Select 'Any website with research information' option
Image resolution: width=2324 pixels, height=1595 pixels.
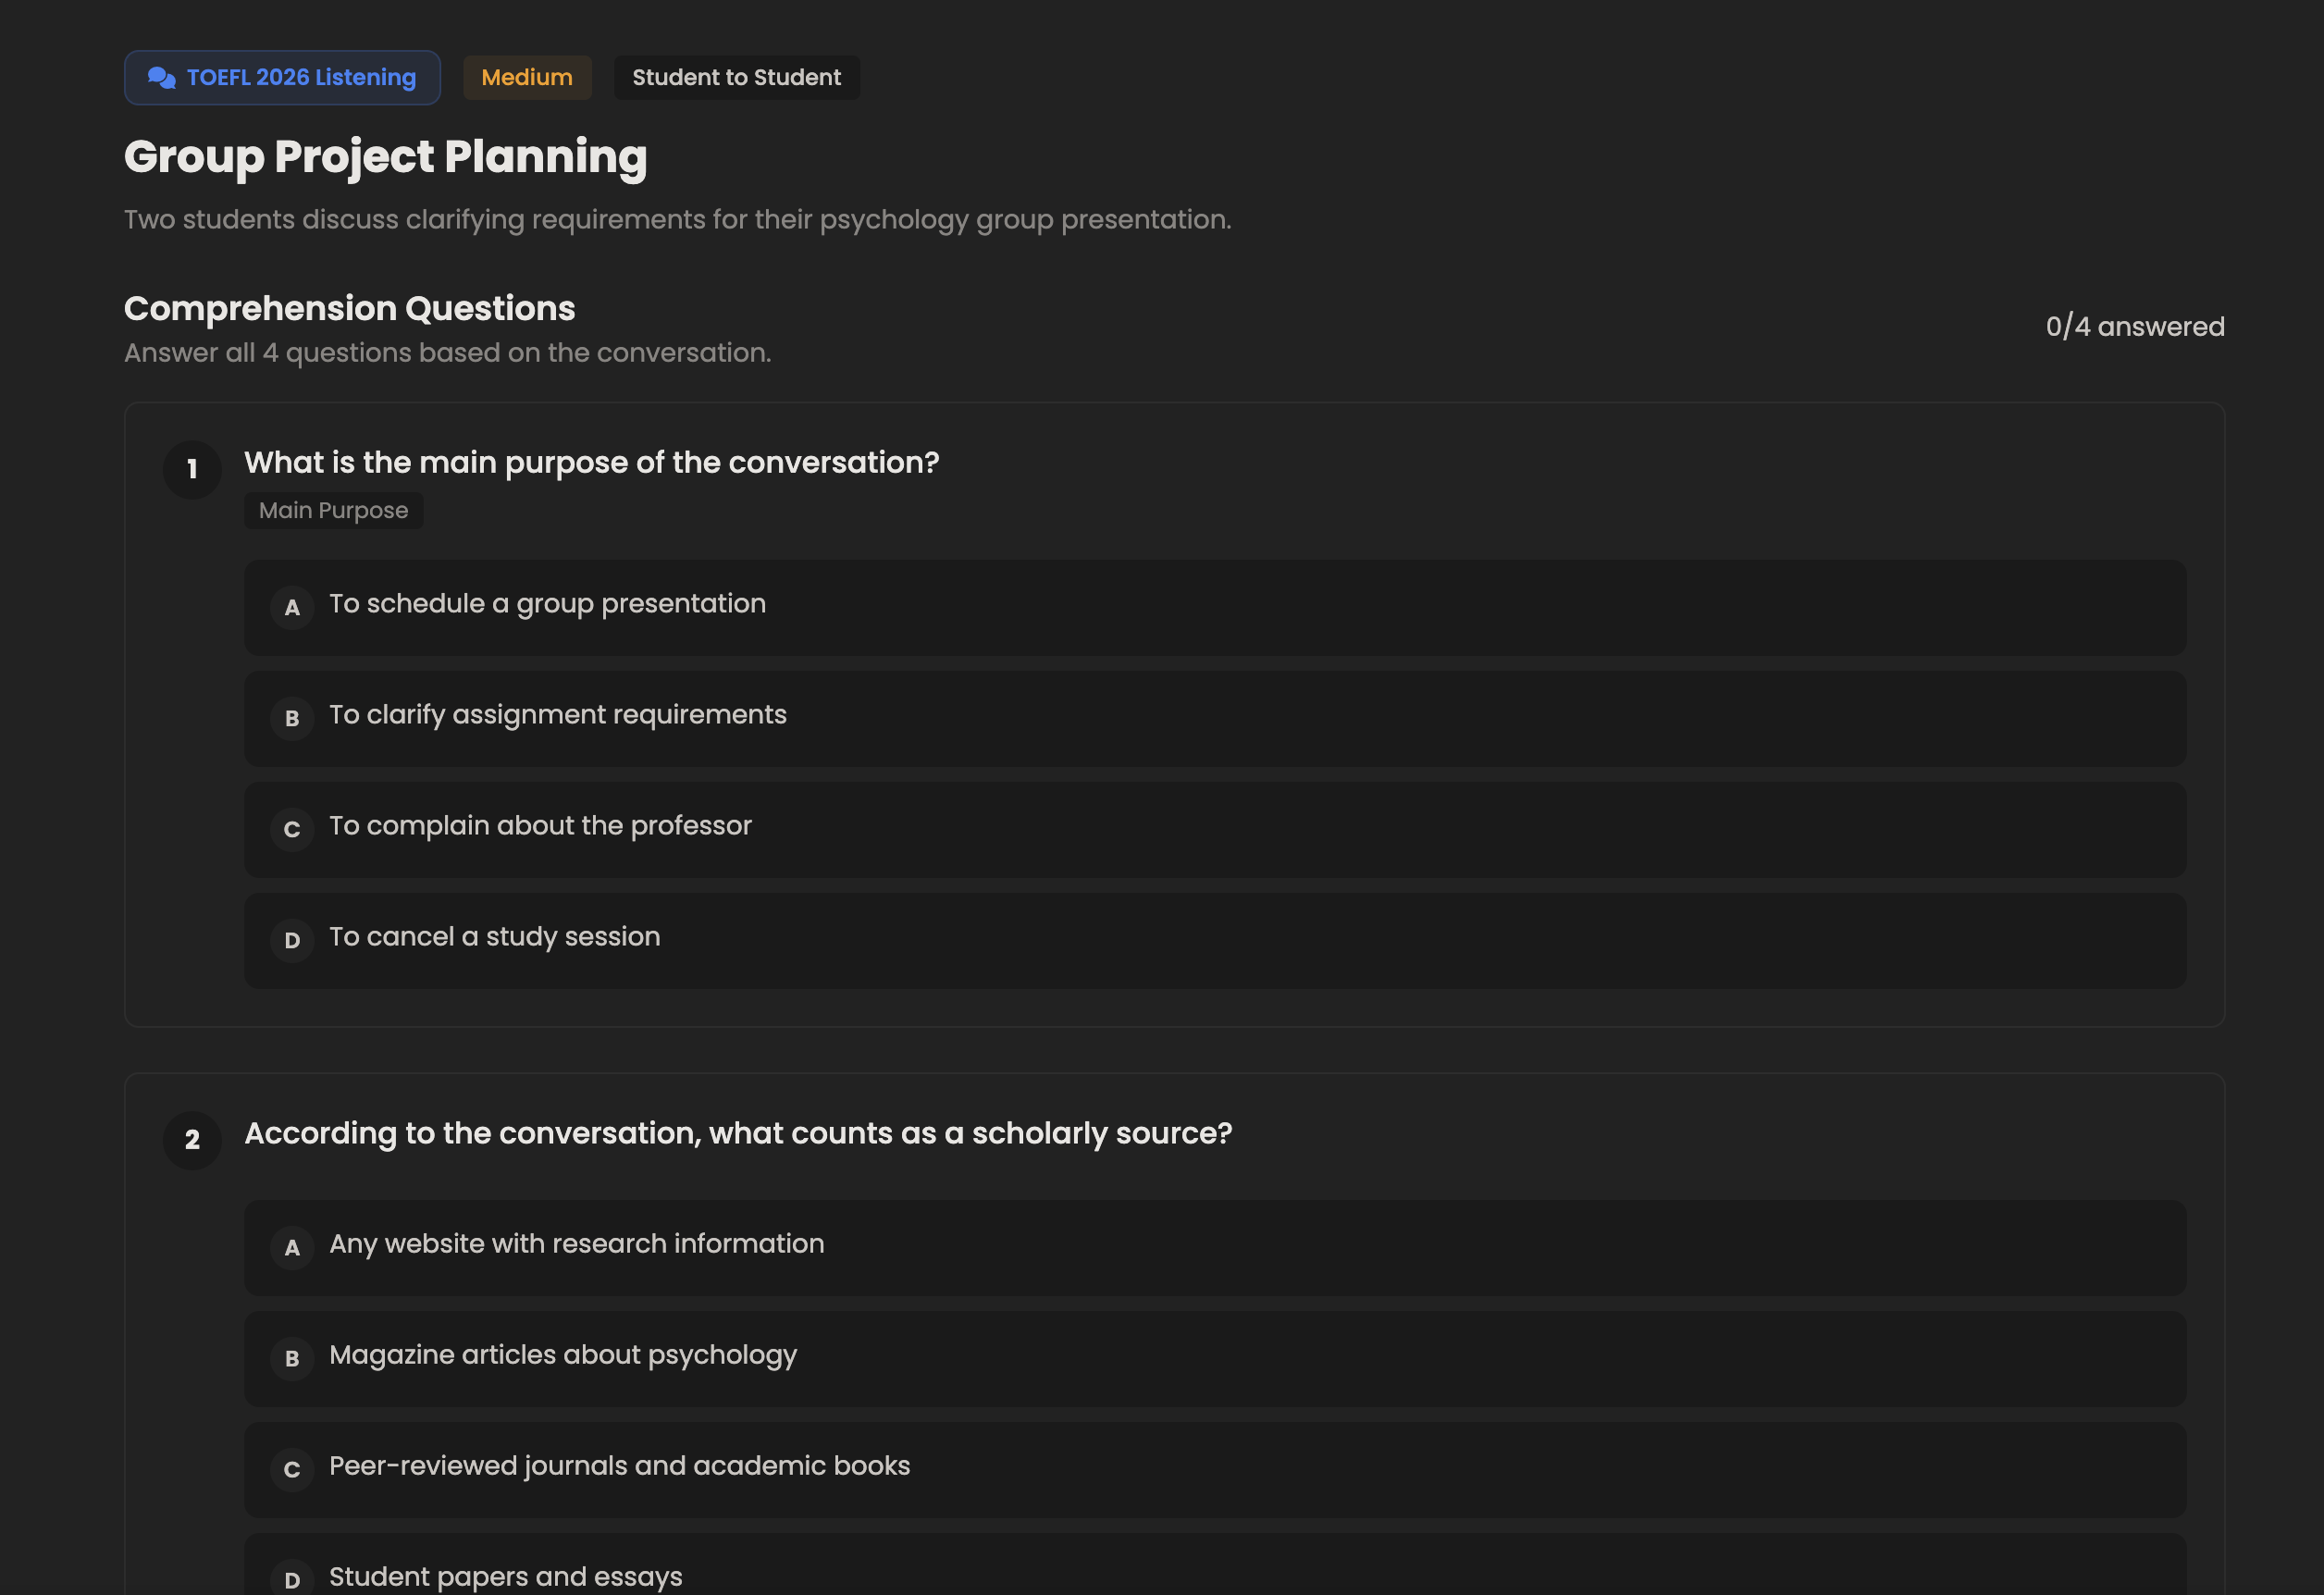click(577, 1244)
